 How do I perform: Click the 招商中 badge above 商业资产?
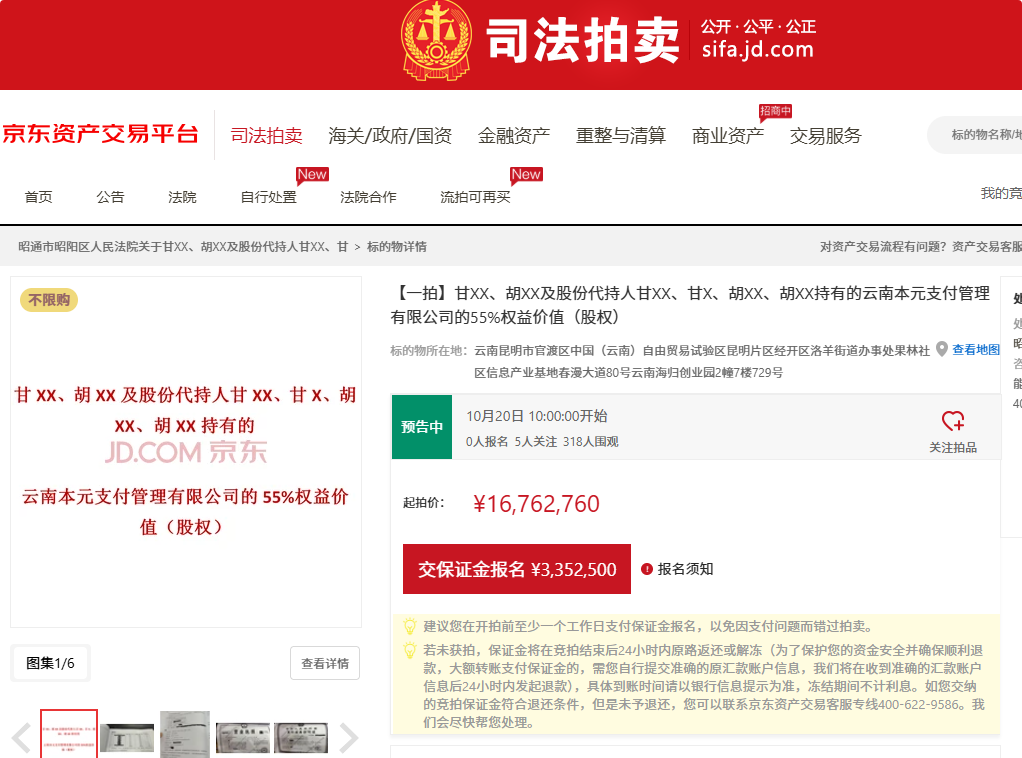pos(775,111)
